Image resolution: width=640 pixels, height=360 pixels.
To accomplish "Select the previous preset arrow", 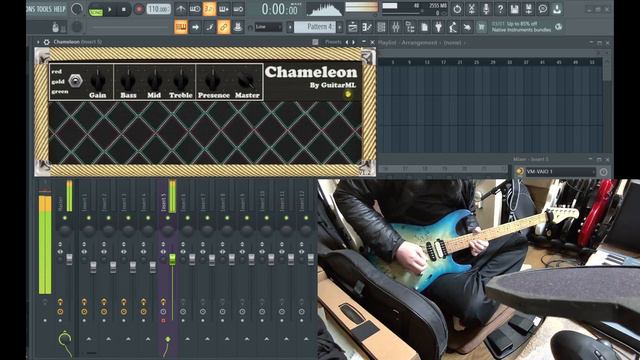I will [x=347, y=42].
